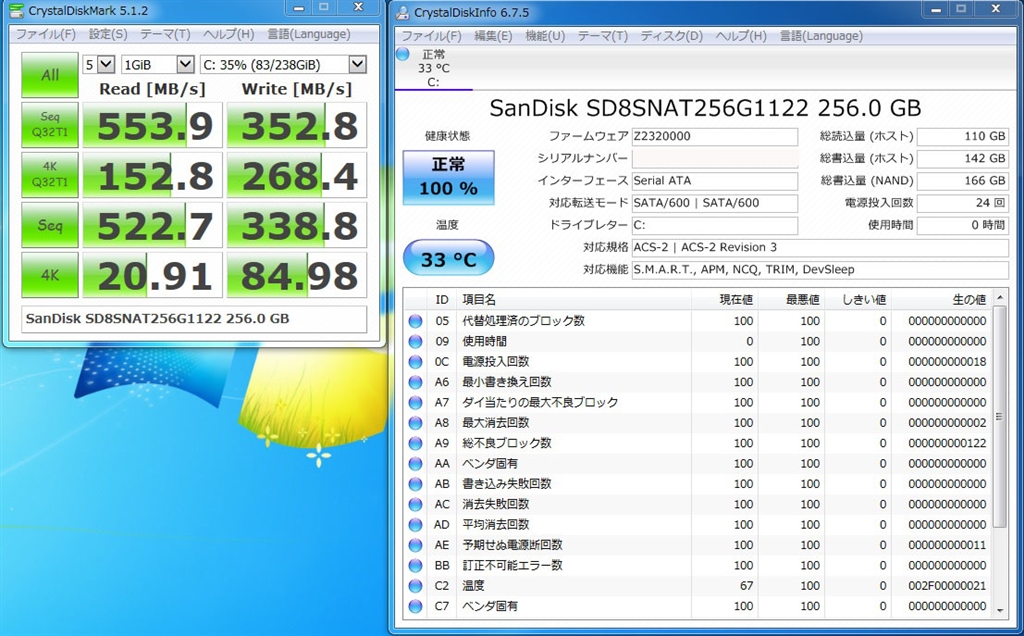The image size is (1024, 636).
Task: Open ディスク(D) menu in CrystalDiskInfo
Action: [671, 36]
